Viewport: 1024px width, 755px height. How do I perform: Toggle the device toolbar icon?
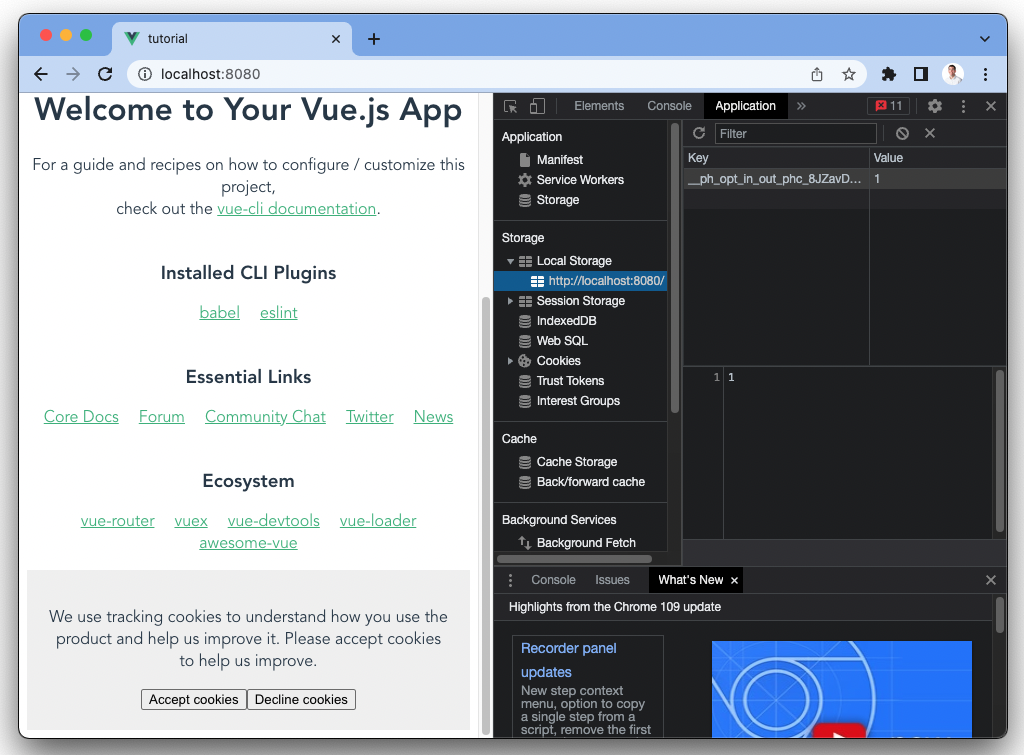[537, 106]
